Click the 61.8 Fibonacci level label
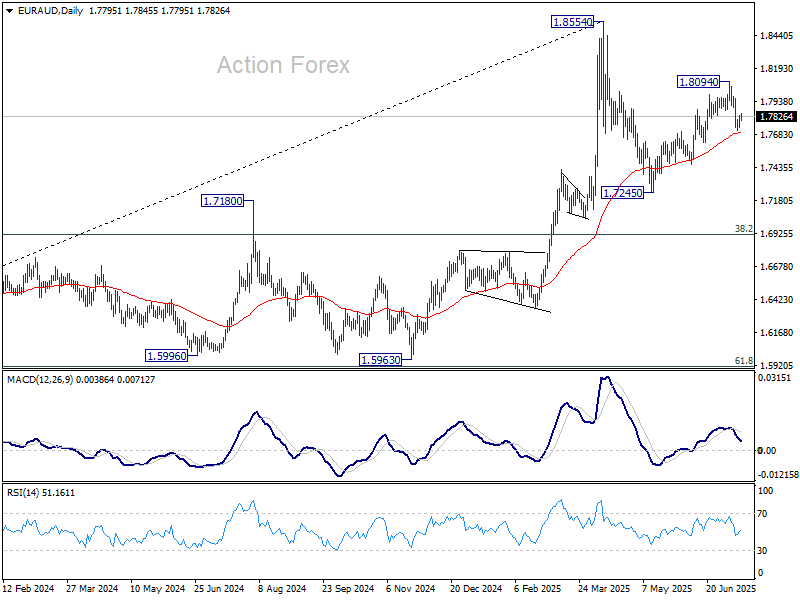Viewport: 800px width, 600px height. [x=743, y=361]
